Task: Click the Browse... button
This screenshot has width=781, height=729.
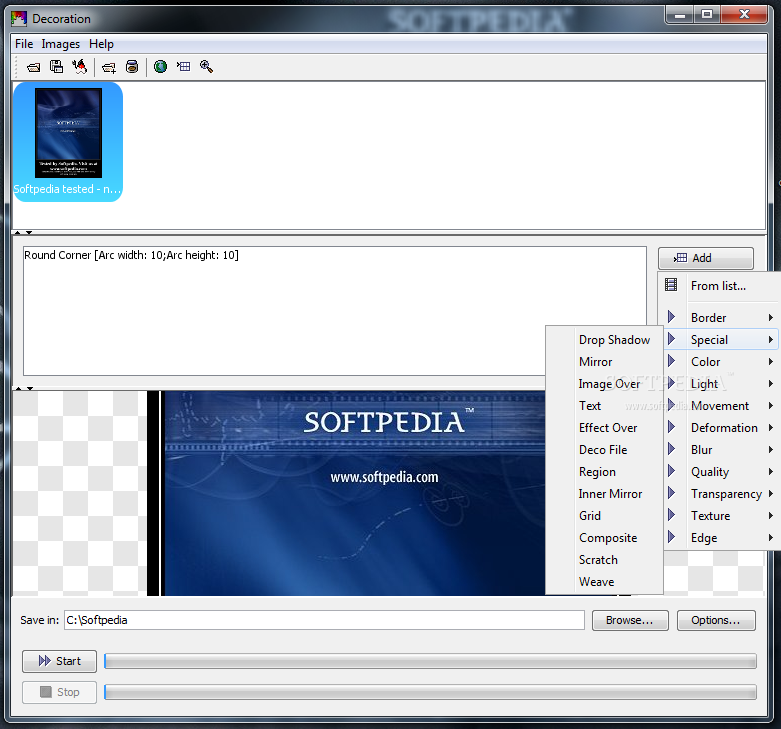Action: point(630,620)
